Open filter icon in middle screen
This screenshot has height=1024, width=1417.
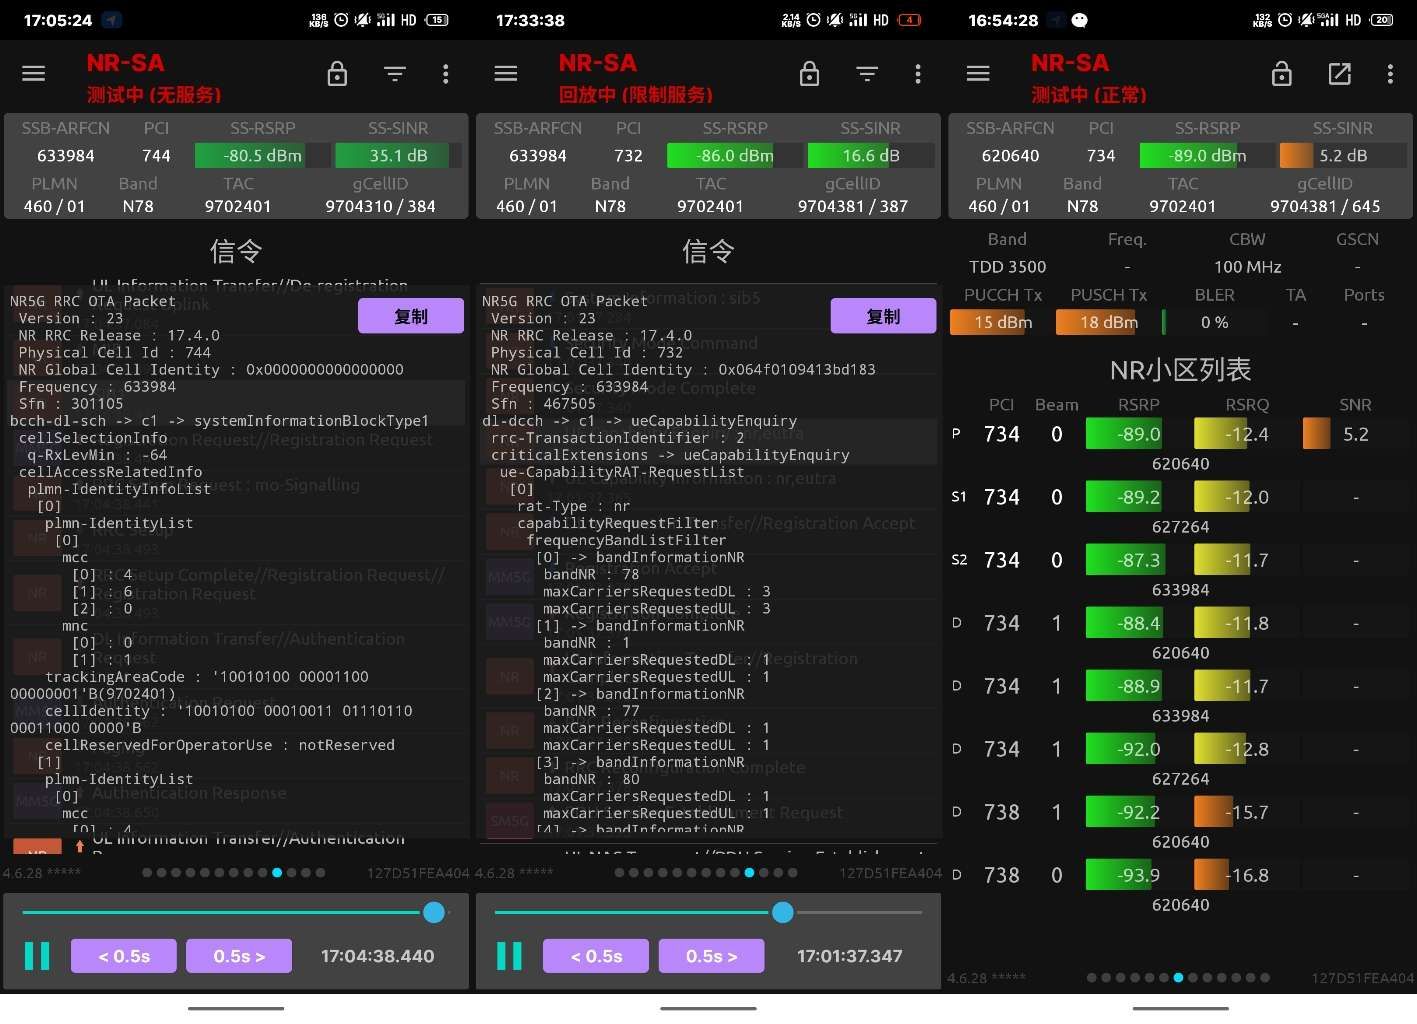867,74
